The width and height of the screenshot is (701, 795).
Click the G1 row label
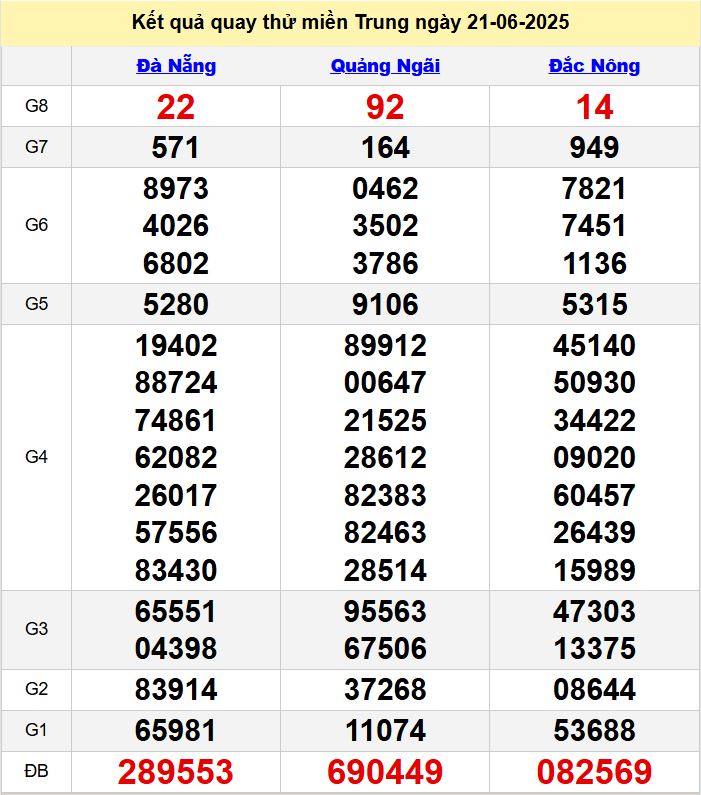[x=36, y=730]
